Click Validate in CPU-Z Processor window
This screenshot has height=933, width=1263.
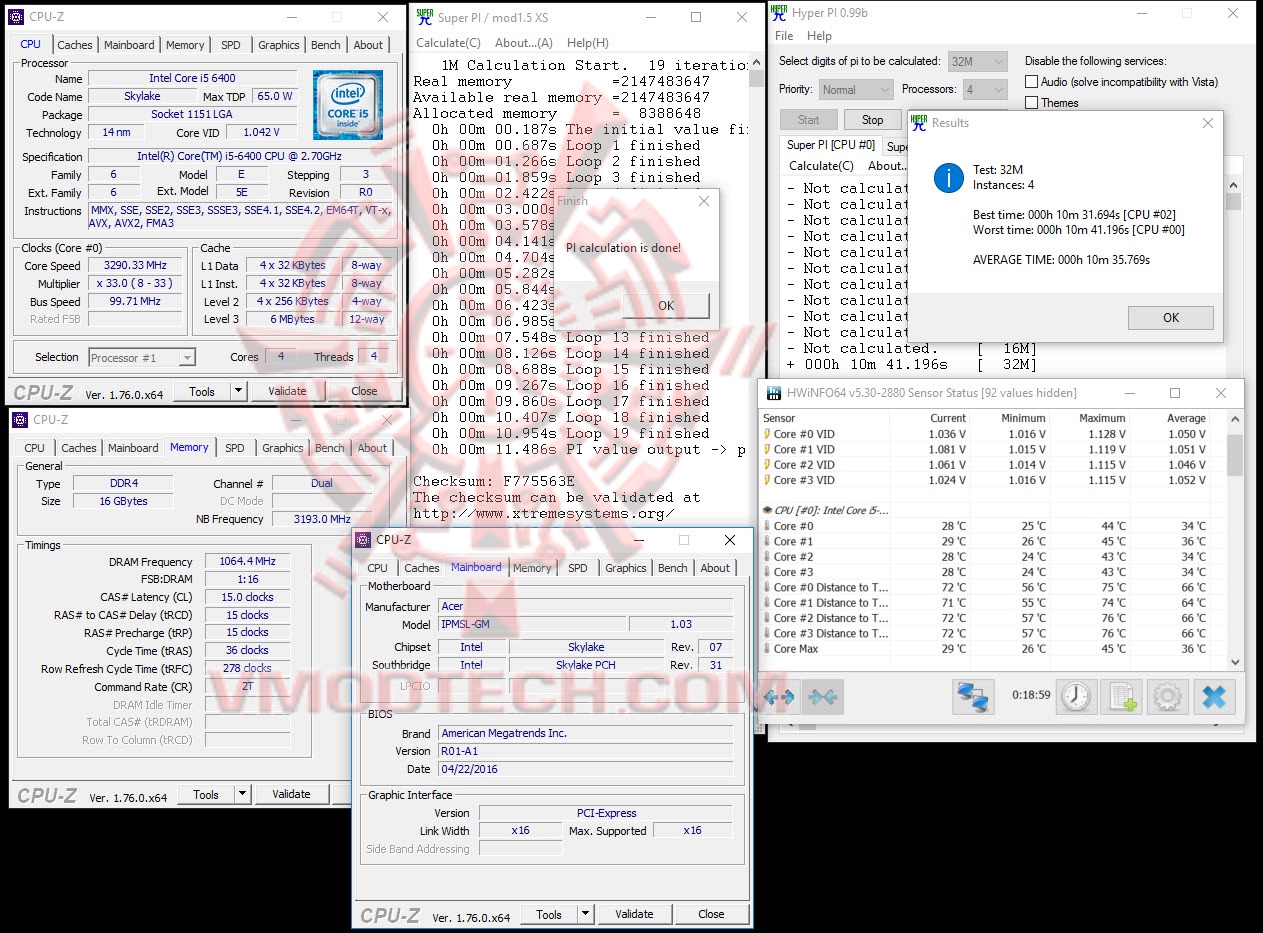click(x=287, y=391)
